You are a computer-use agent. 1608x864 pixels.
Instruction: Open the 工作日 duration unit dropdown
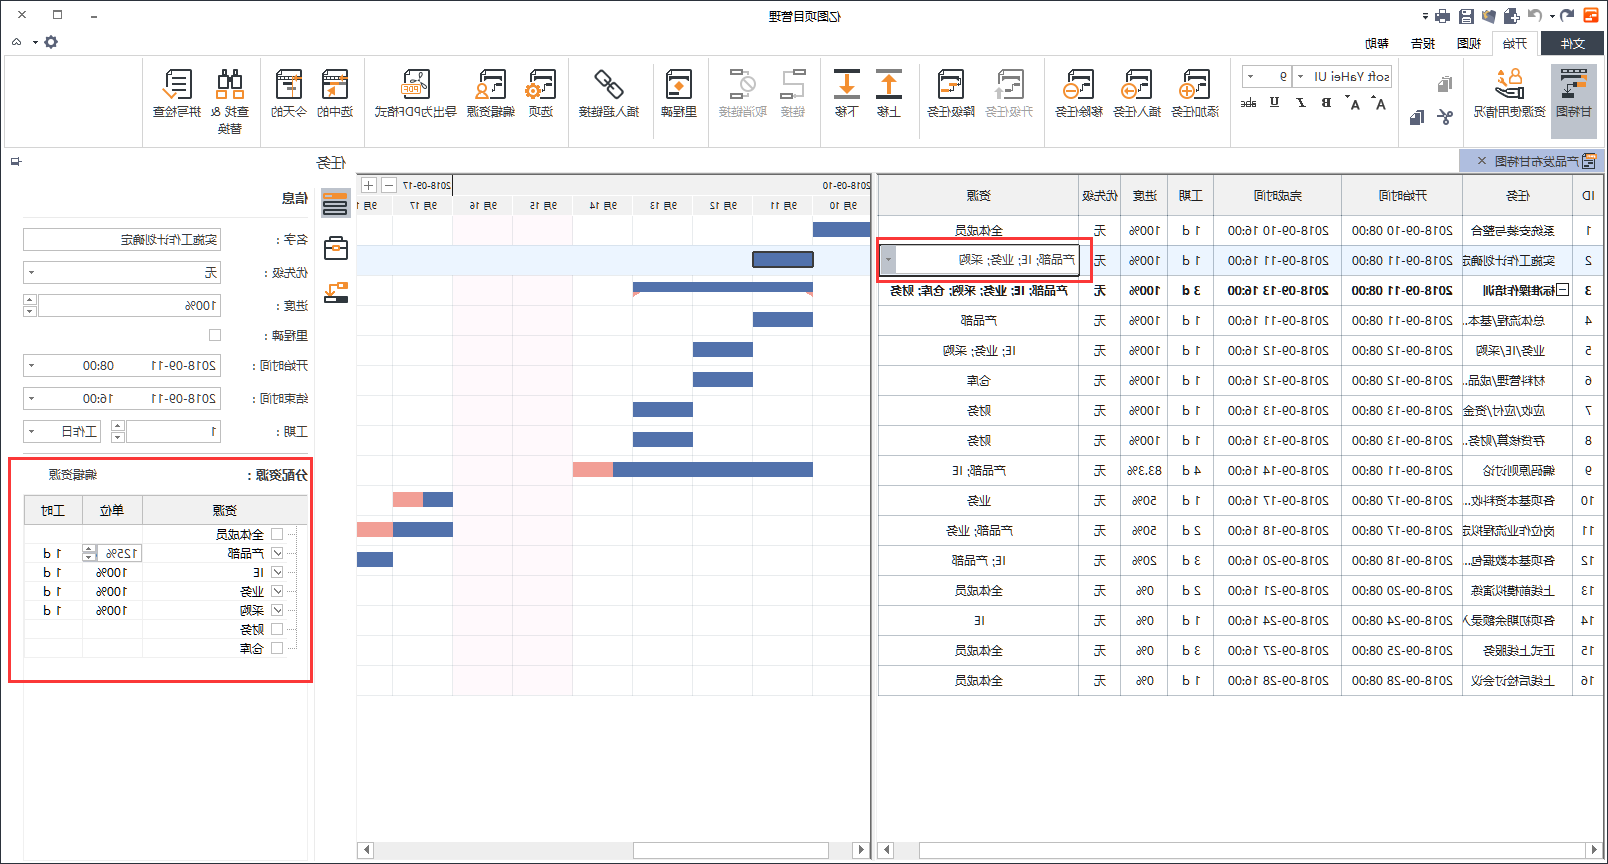click(x=32, y=431)
